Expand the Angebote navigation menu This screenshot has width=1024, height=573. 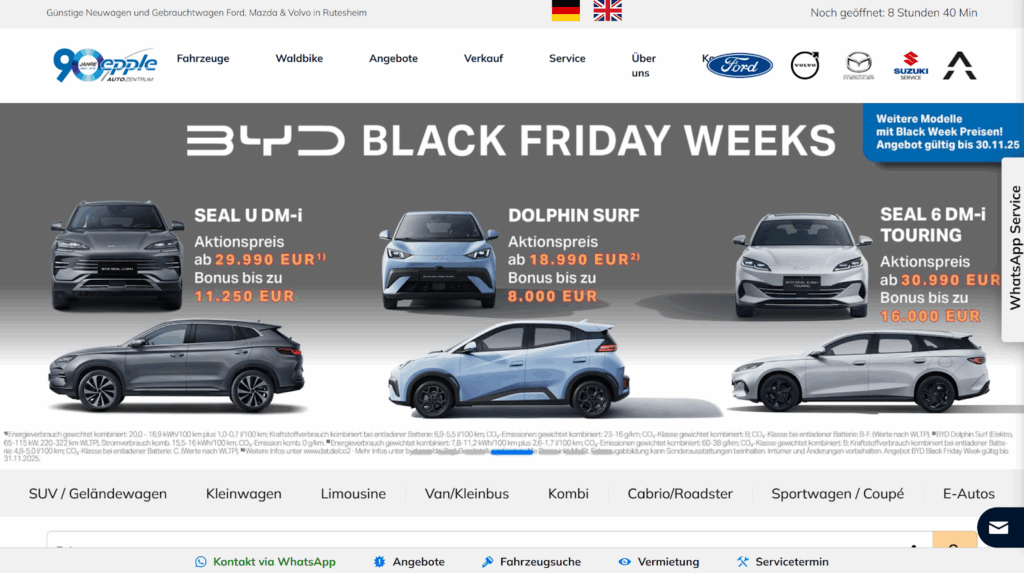393,58
